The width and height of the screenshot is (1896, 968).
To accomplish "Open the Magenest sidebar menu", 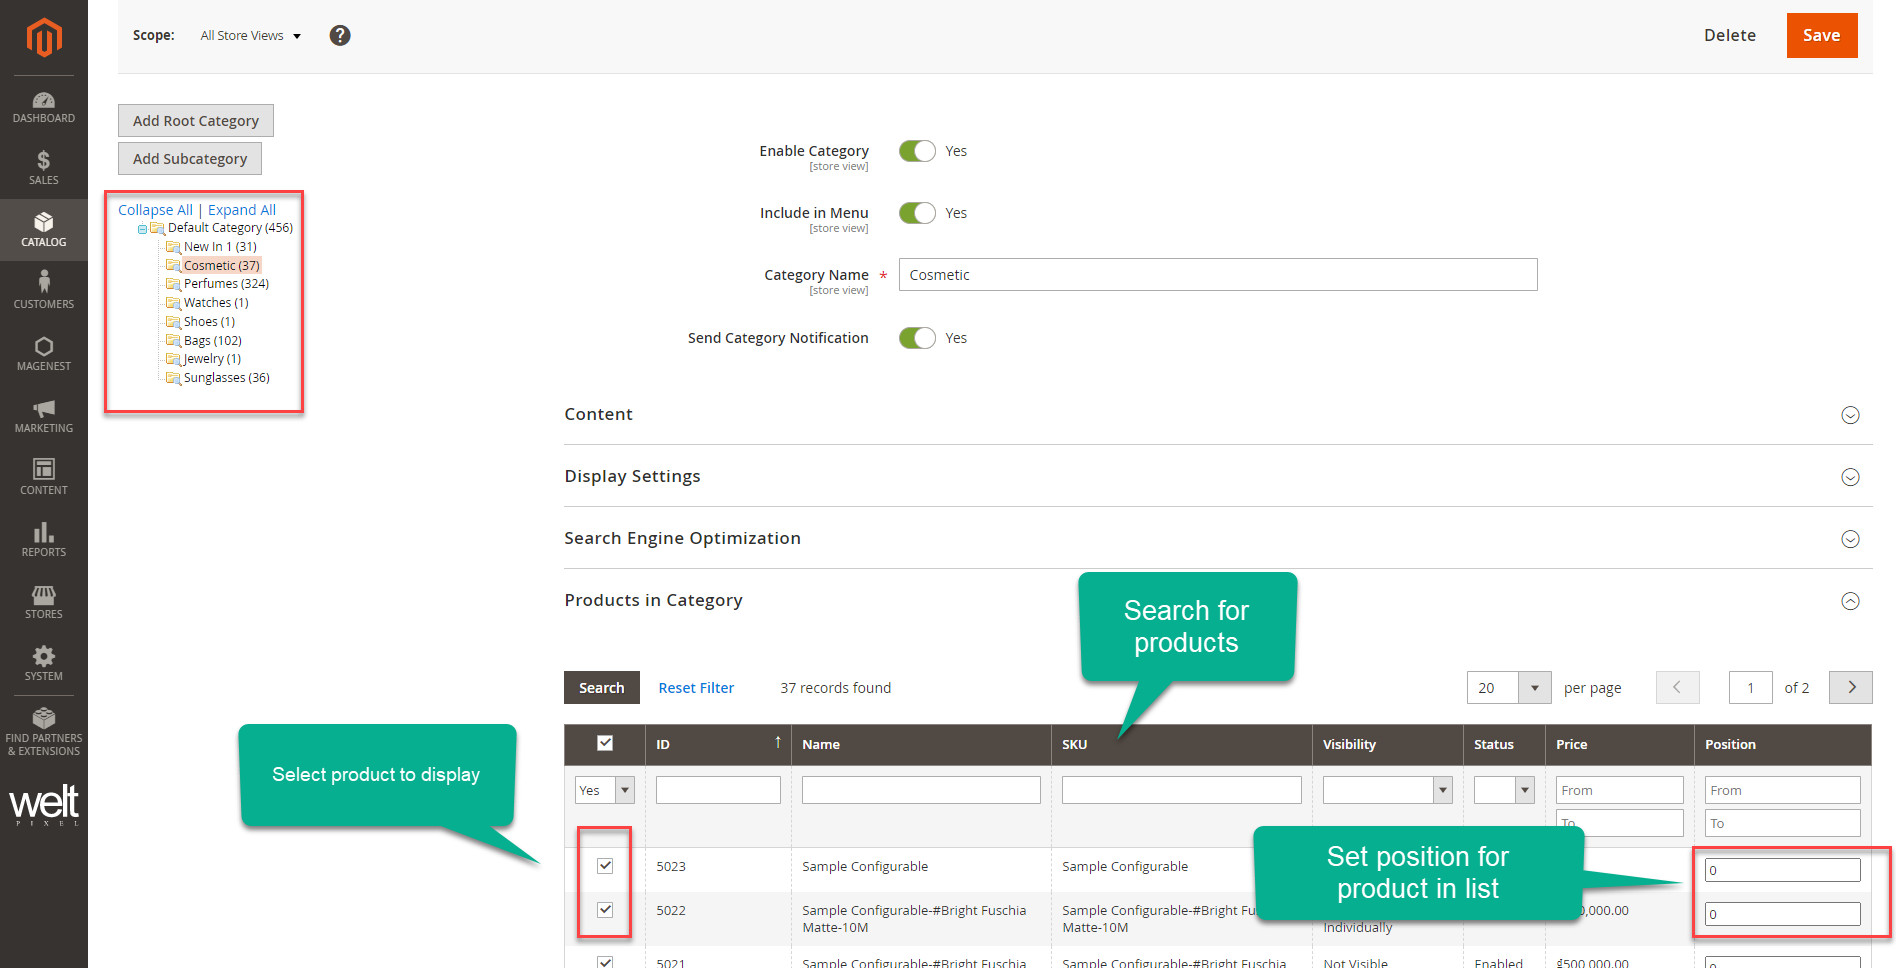I will [x=44, y=354].
